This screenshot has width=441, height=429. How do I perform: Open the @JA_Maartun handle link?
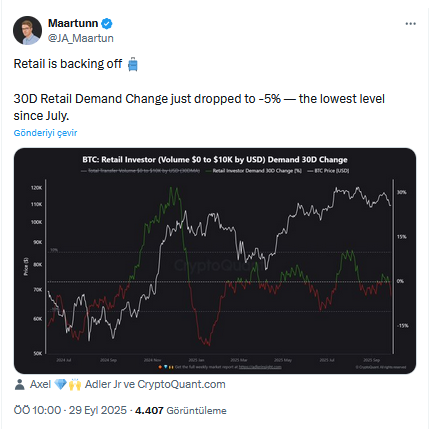81,38
